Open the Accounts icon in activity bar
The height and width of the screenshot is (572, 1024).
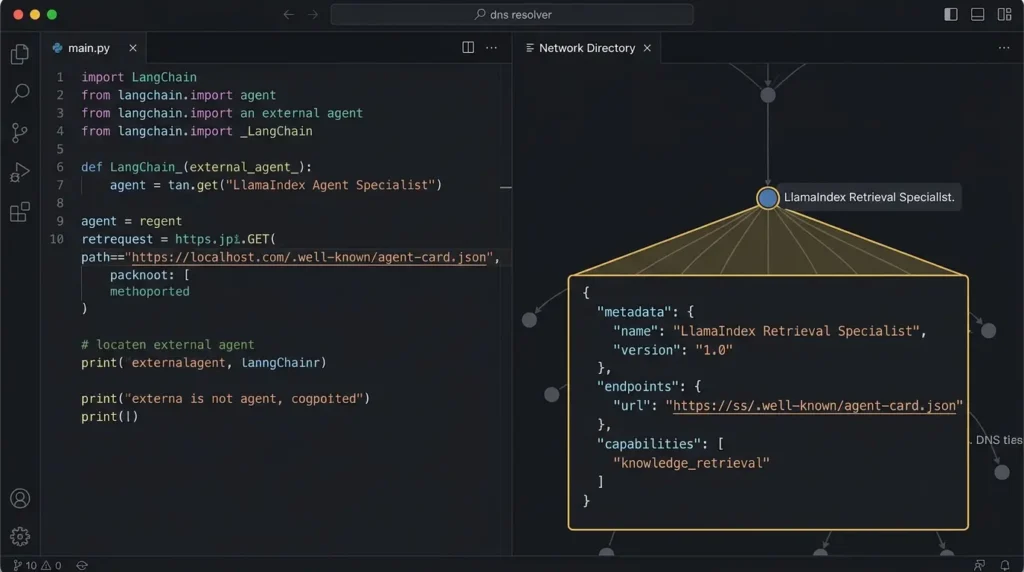[20, 498]
